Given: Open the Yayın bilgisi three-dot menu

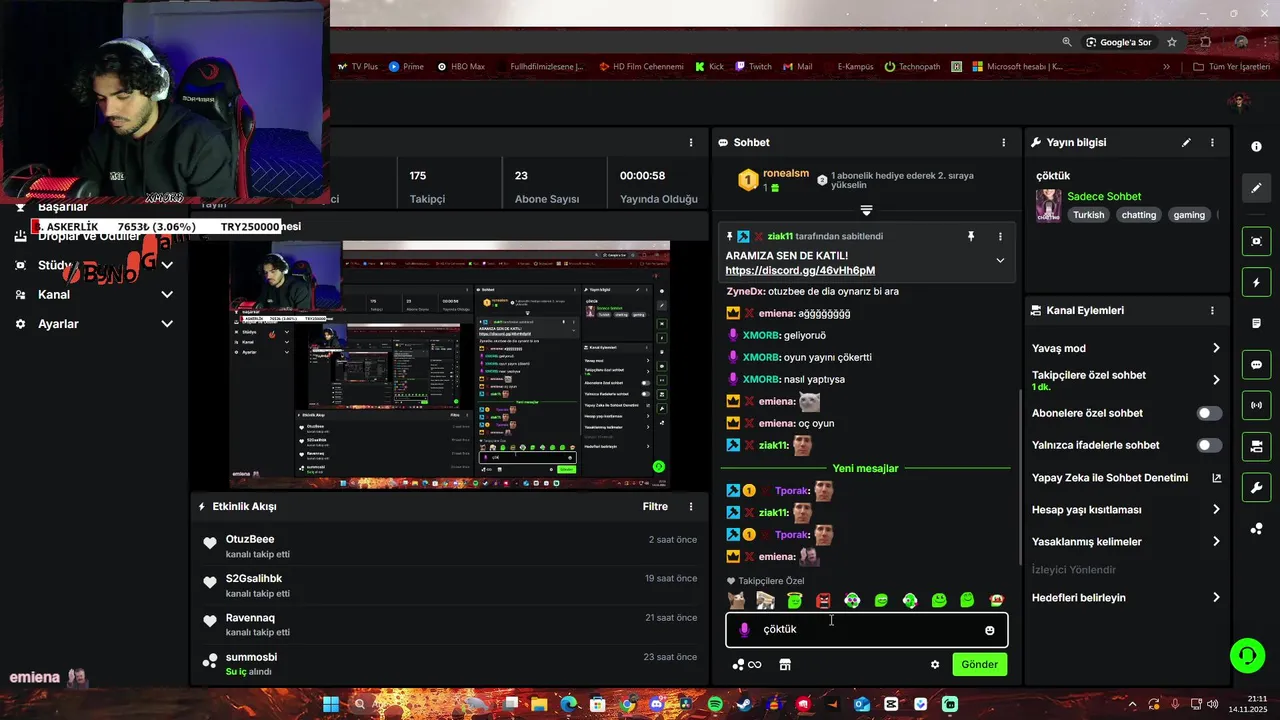Looking at the screenshot, I should coord(1212,143).
